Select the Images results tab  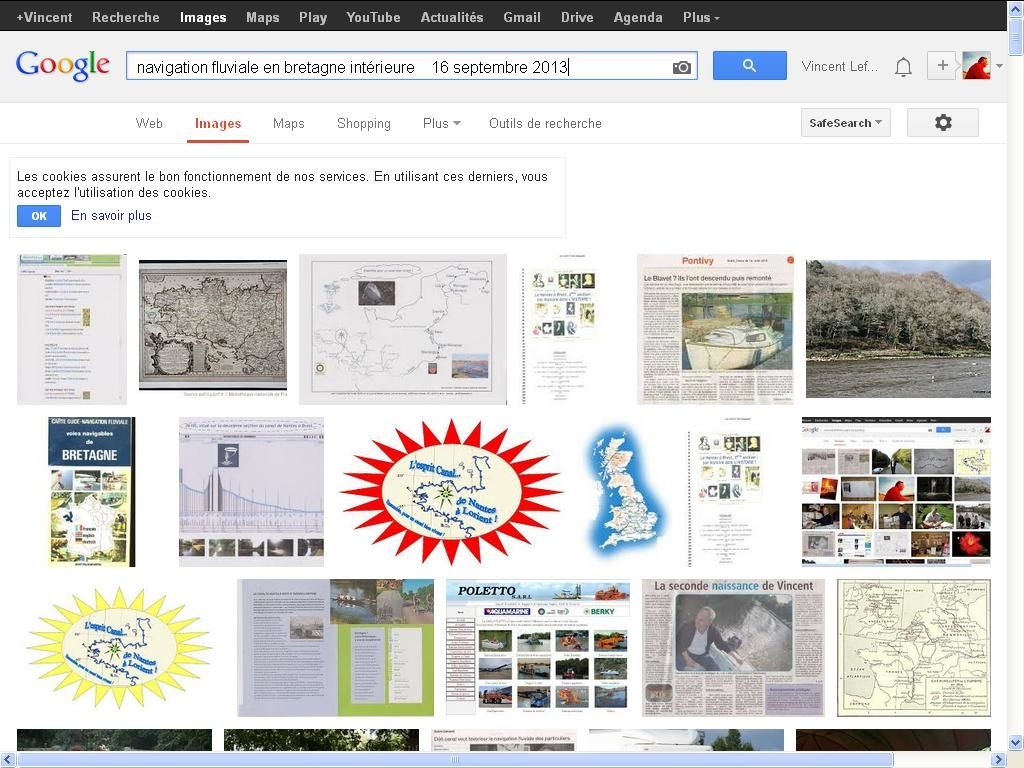coord(217,123)
